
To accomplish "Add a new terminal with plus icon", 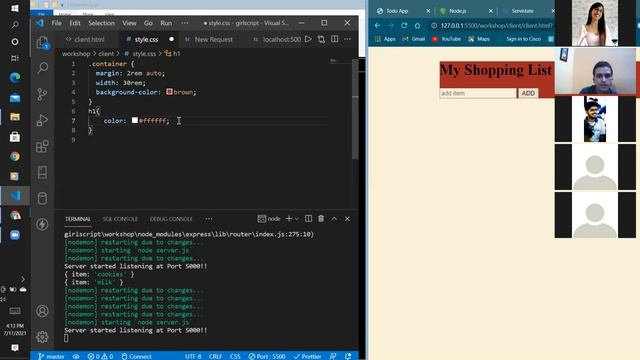I will pyautogui.click(x=289, y=219).
